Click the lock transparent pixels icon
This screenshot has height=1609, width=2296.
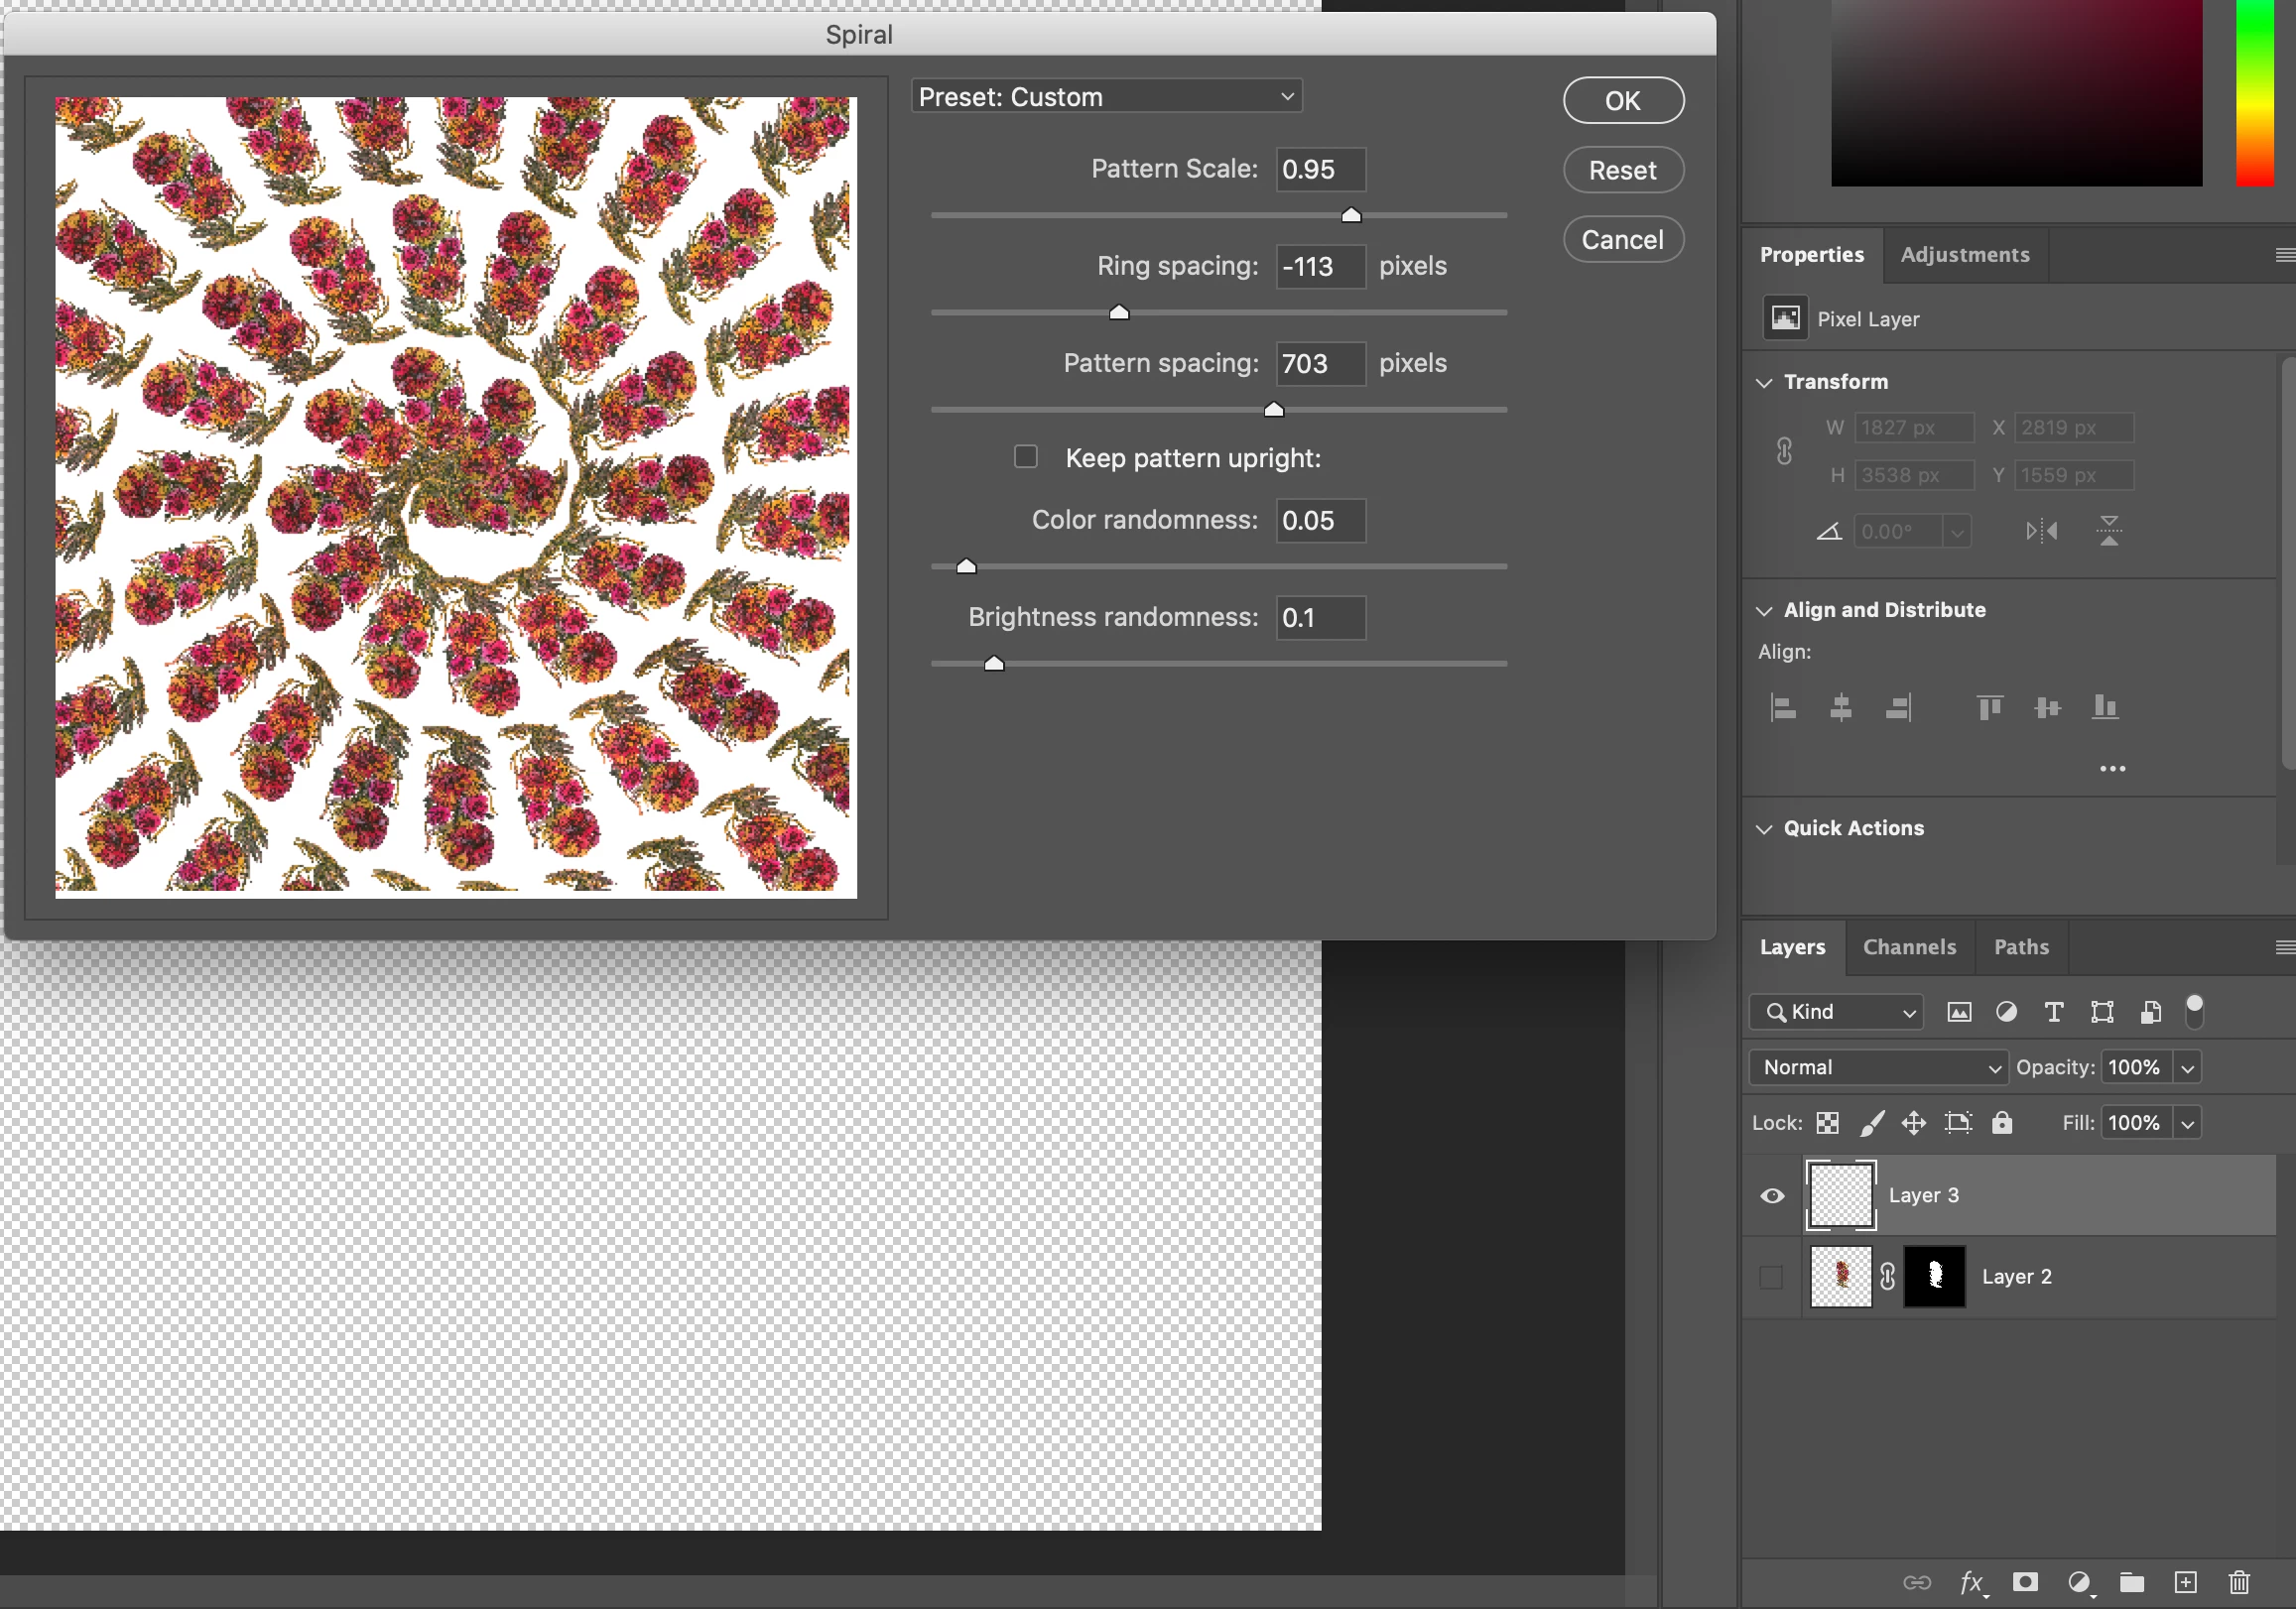(1827, 1123)
